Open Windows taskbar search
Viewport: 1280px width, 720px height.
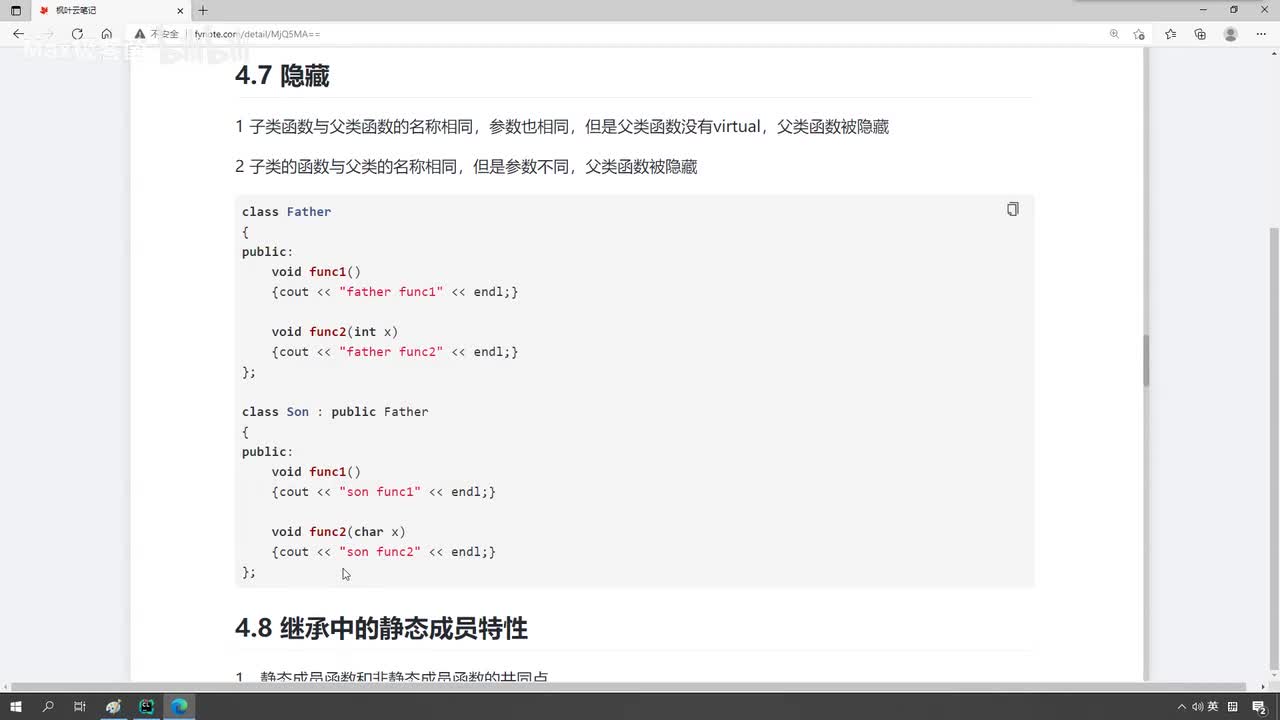48,707
